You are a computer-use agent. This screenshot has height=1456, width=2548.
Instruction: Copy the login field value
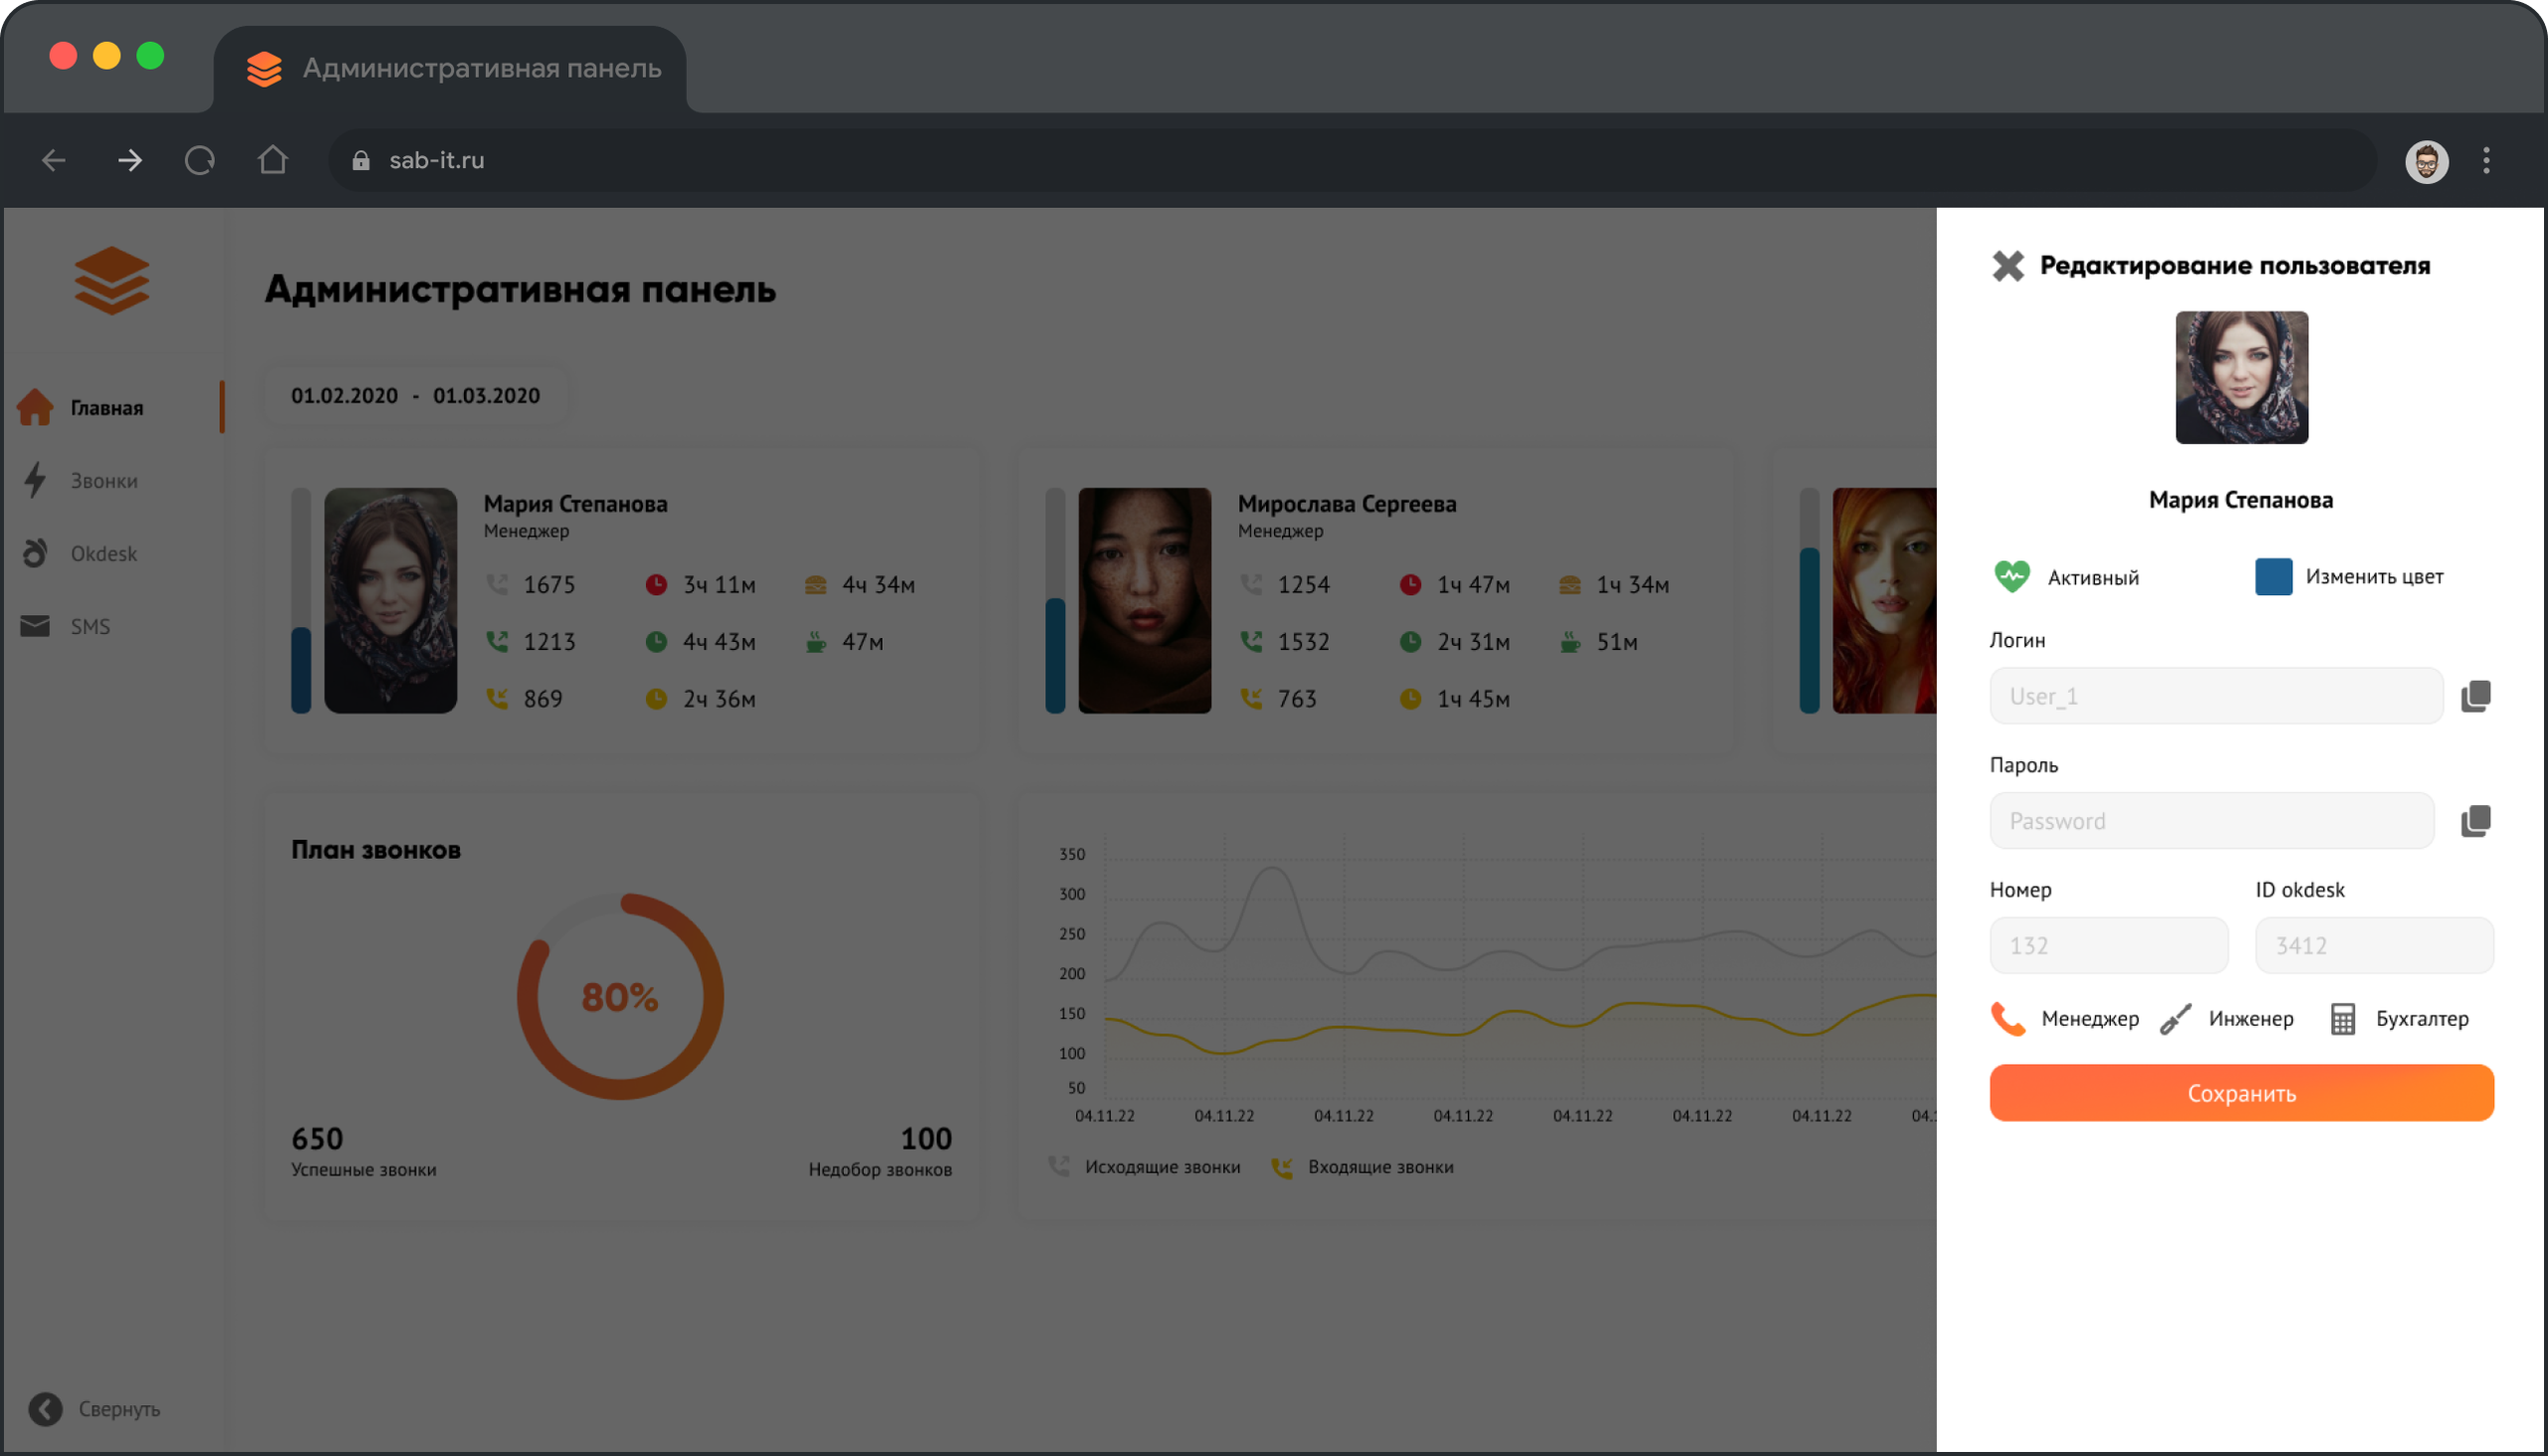[2475, 696]
